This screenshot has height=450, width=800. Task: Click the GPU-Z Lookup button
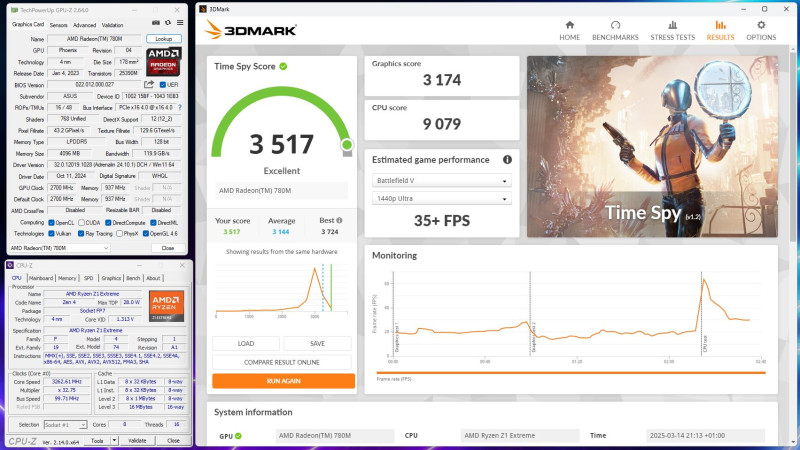pos(164,39)
